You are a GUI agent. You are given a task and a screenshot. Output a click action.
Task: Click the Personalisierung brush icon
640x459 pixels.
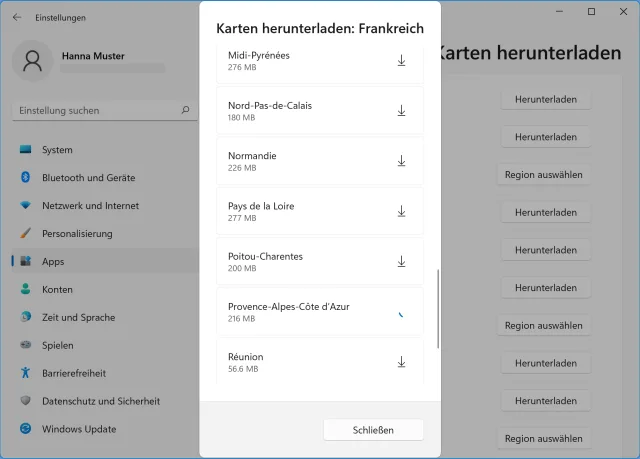click(x=25, y=233)
